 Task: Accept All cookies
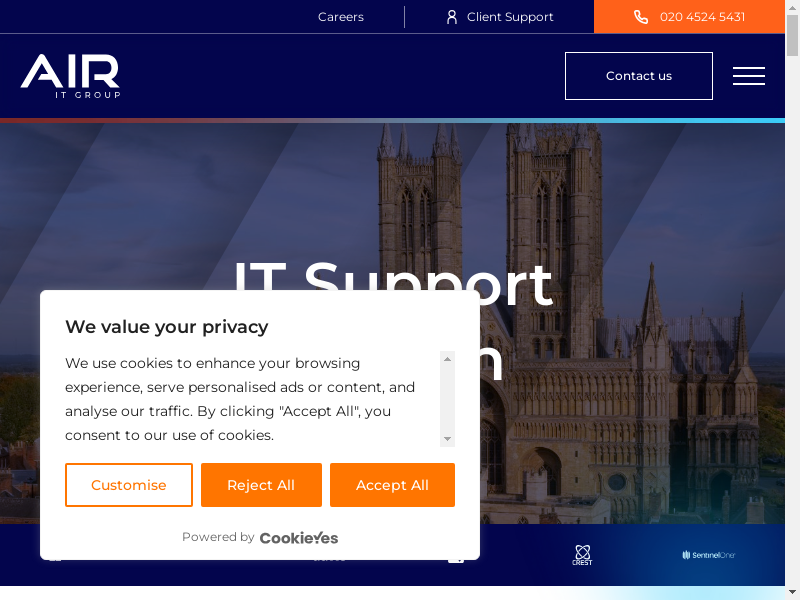coord(392,485)
